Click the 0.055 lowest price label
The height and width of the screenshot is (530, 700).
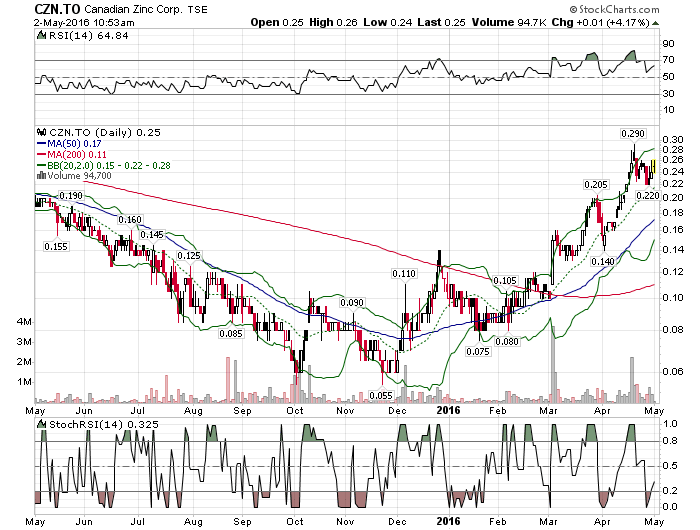click(x=381, y=395)
